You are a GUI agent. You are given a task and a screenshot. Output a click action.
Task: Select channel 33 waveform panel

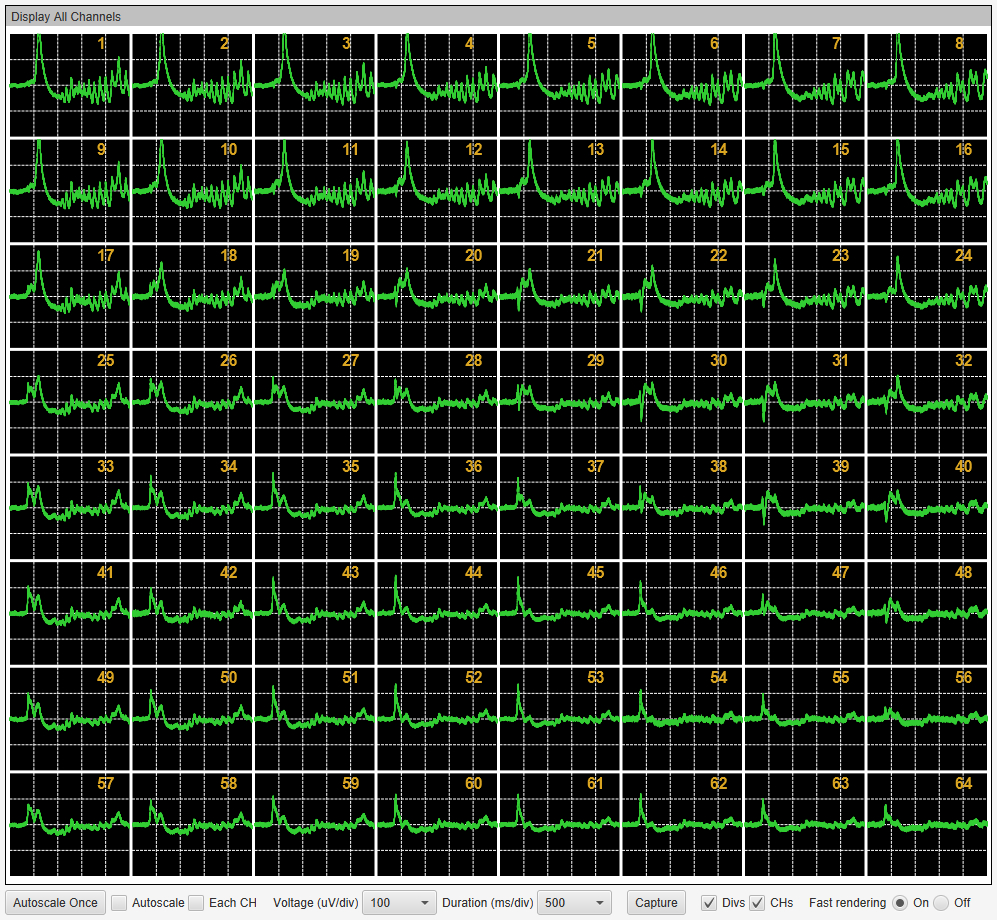click(69, 507)
